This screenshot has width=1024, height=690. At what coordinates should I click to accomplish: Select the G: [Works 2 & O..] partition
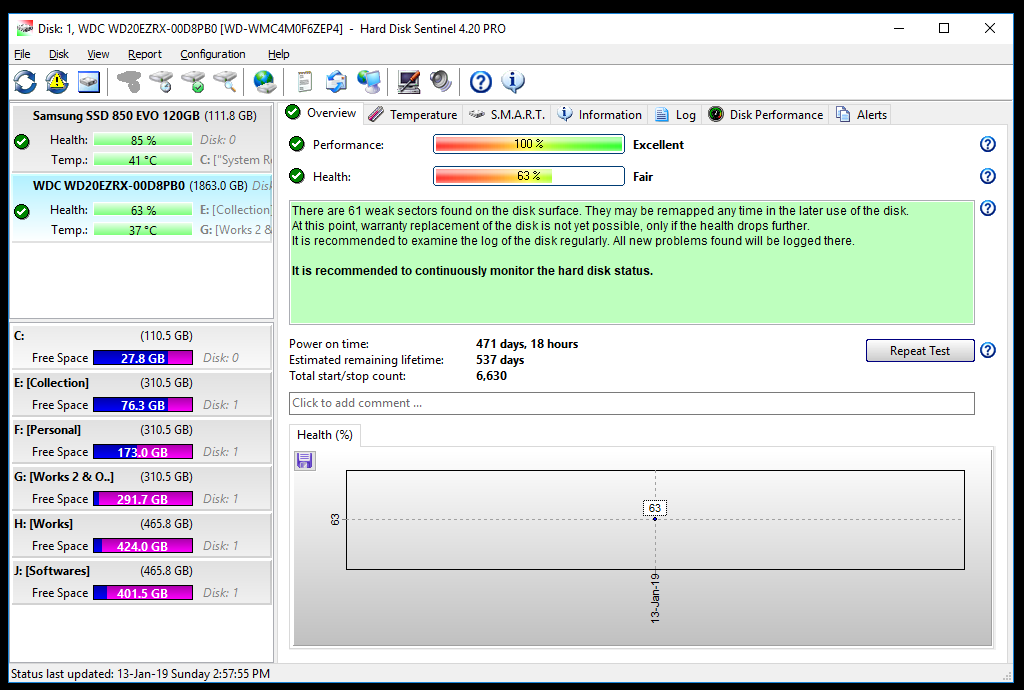(x=142, y=488)
